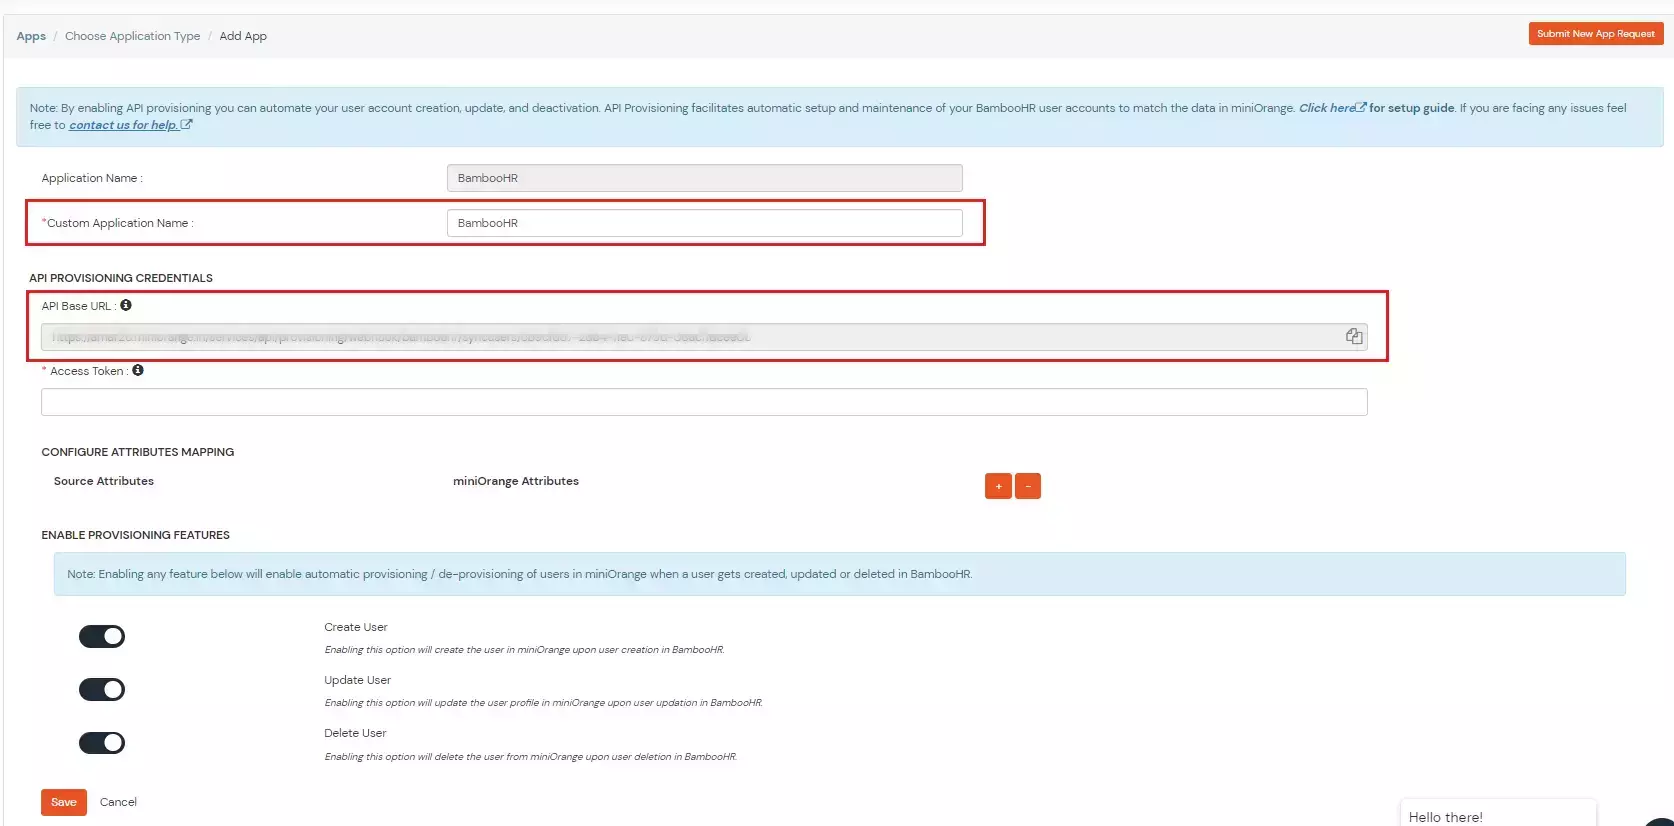The width and height of the screenshot is (1674, 826).
Task: Click the API Base URL field
Action: (704, 337)
